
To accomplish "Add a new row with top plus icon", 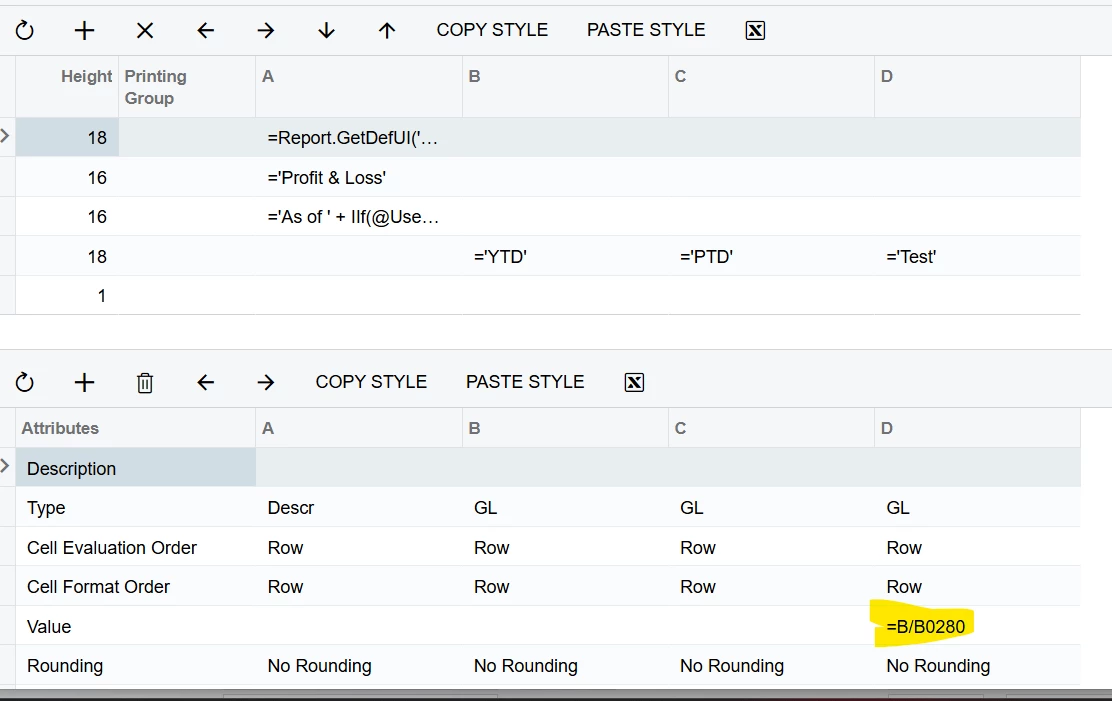I will pyautogui.click(x=84, y=31).
